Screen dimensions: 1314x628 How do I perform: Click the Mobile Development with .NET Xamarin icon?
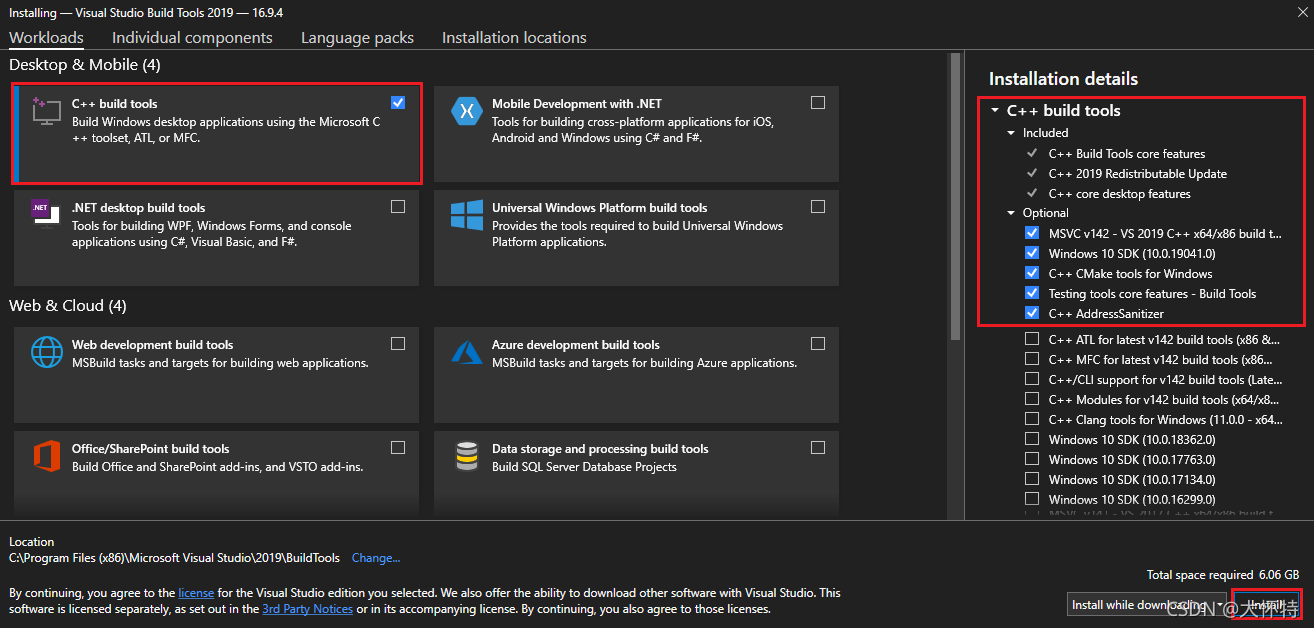467,110
